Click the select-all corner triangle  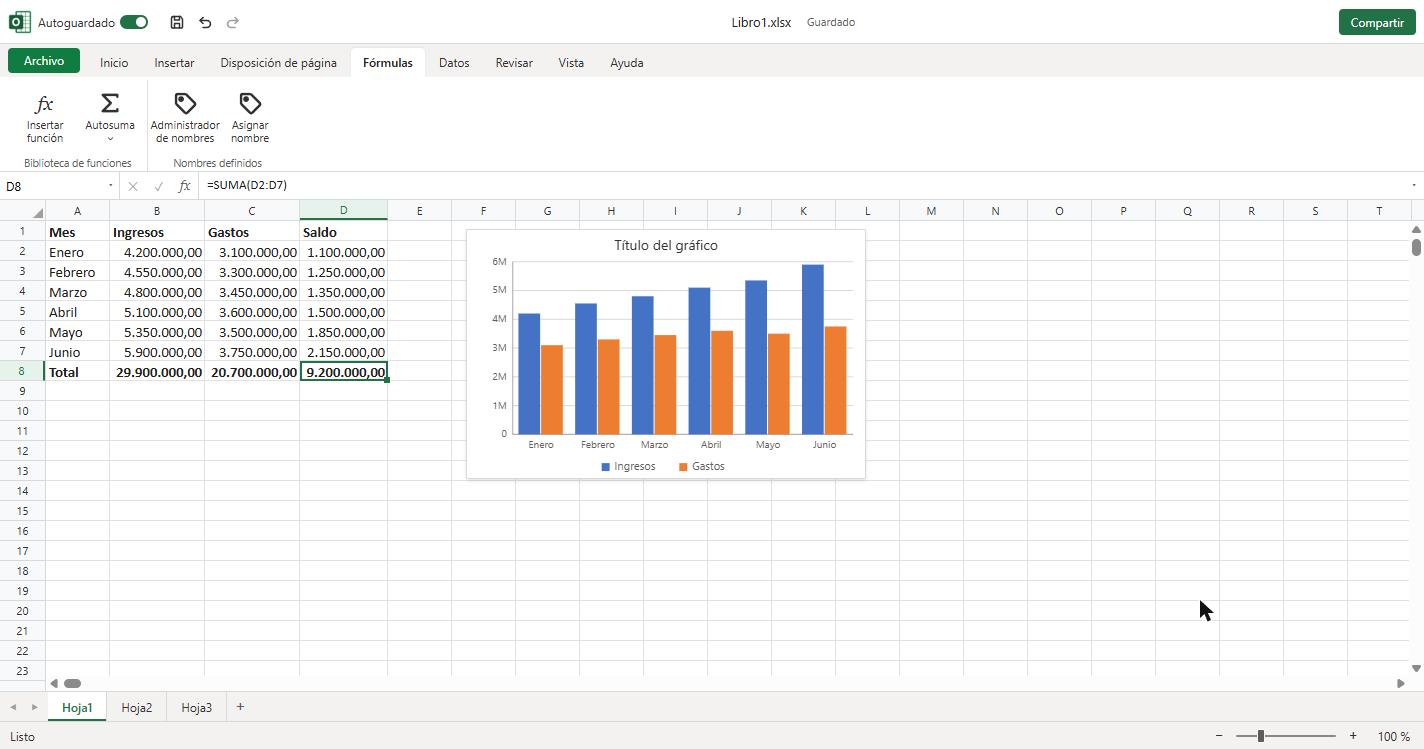pos(38,212)
